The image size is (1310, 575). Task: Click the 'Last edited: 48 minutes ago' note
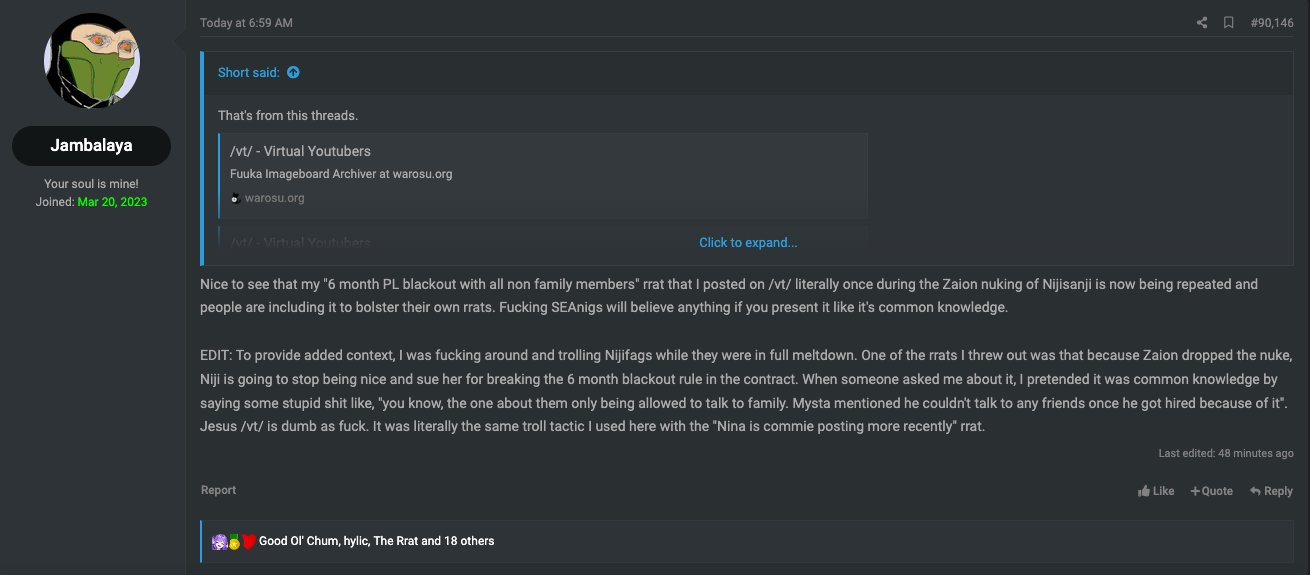point(1226,453)
